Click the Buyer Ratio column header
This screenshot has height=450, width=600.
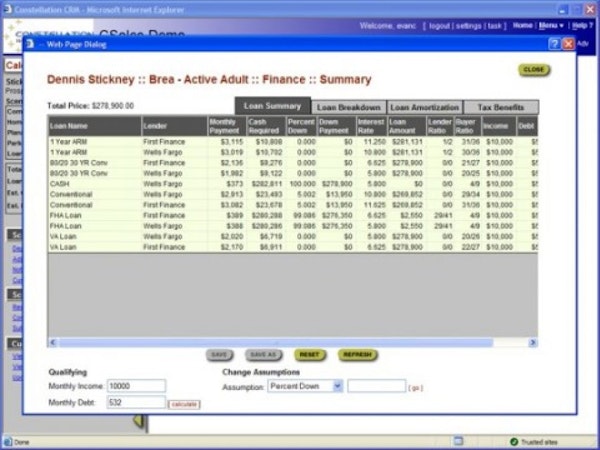click(x=467, y=126)
